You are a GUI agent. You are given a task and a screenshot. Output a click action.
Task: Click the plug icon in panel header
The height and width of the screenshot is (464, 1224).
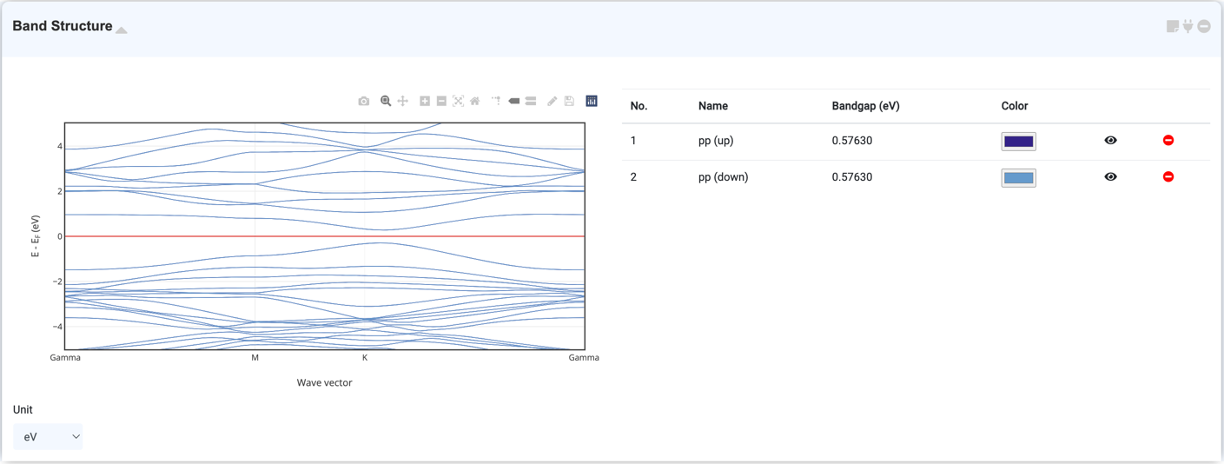[1188, 27]
